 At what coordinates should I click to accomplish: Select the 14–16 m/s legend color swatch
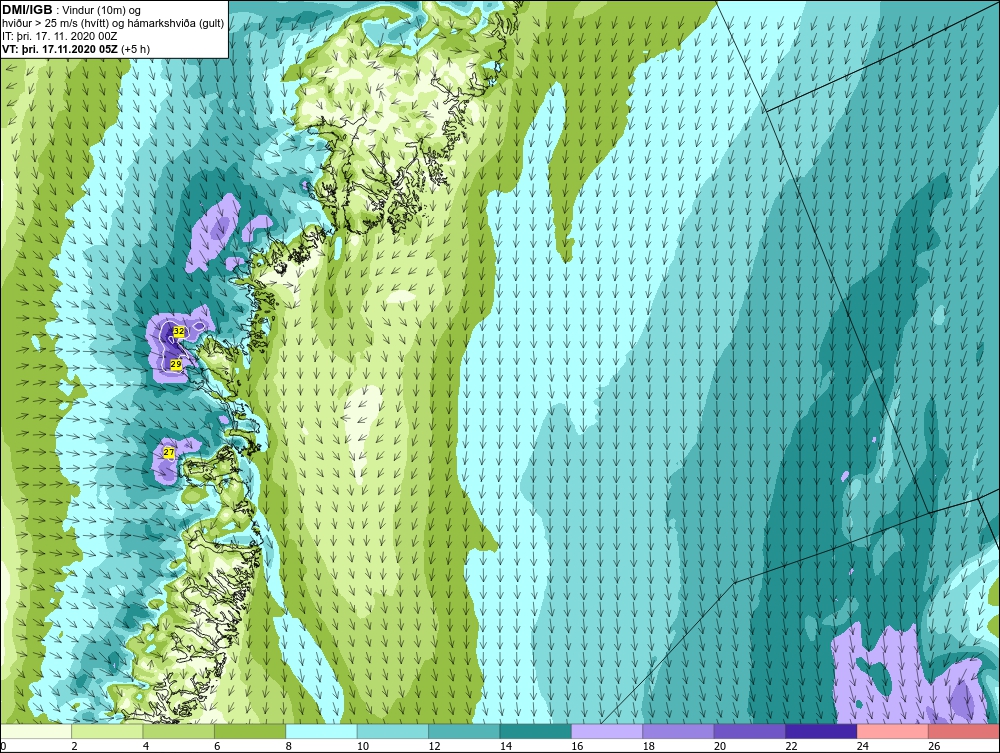click(x=536, y=731)
